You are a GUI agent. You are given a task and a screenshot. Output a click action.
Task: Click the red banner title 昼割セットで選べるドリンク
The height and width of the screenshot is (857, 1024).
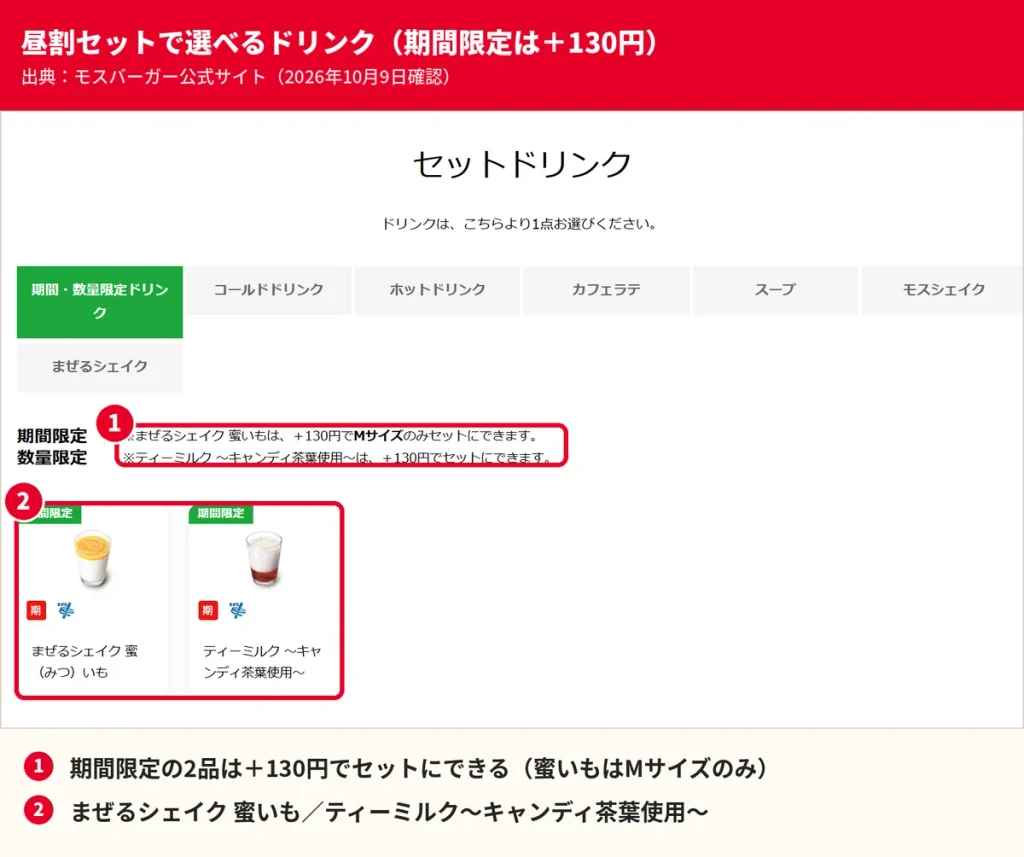[x=340, y=42]
